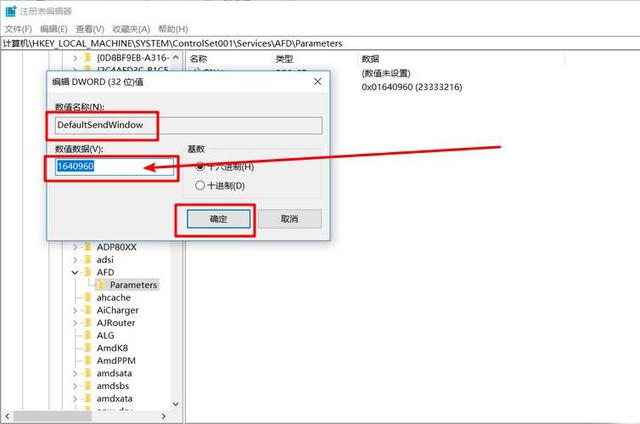The width and height of the screenshot is (640, 424).
Task: Open the 编辑(E) menu
Action: 54,29
